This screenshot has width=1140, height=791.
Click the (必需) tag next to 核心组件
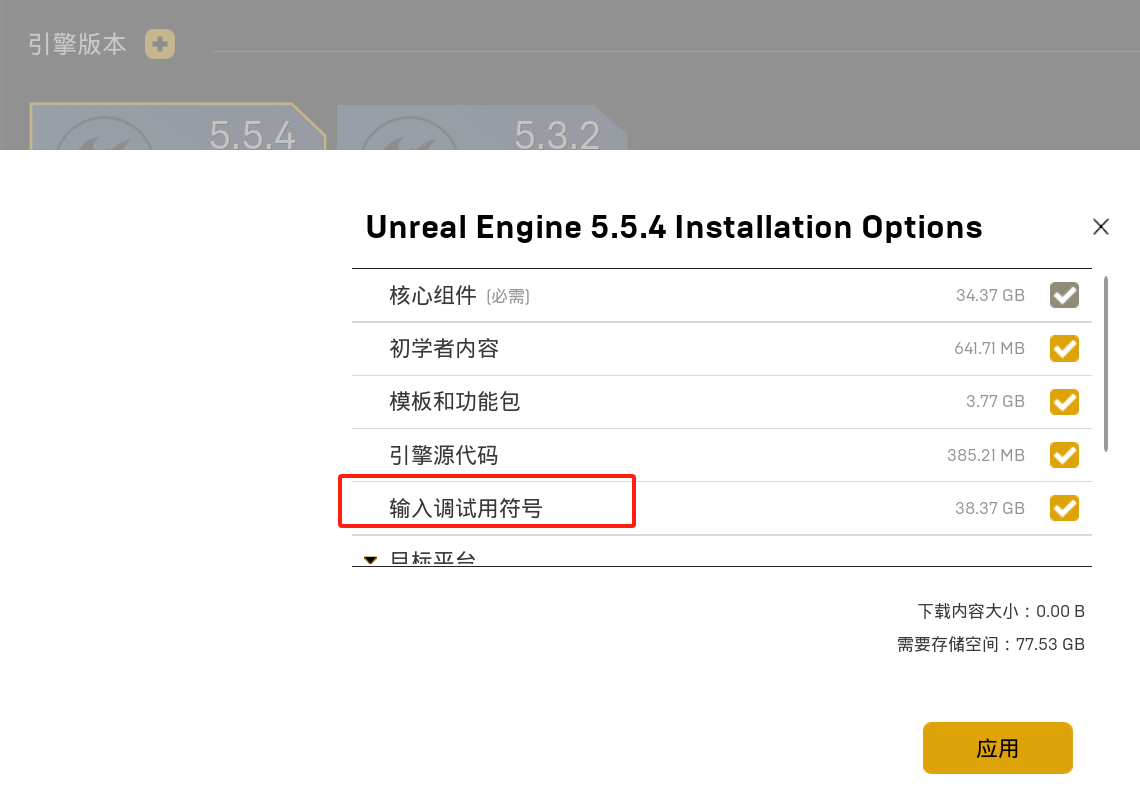[507, 297]
